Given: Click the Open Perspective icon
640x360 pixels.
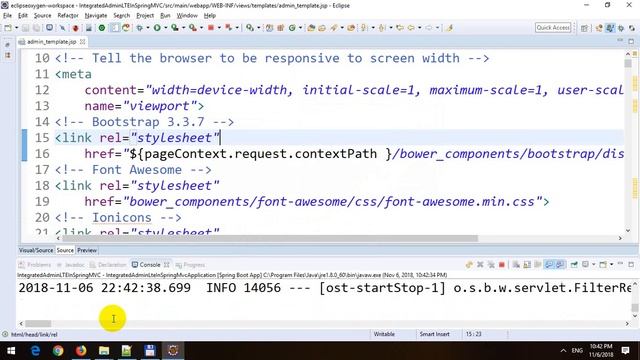Looking at the screenshot, I should pyautogui.click(x=584, y=28).
